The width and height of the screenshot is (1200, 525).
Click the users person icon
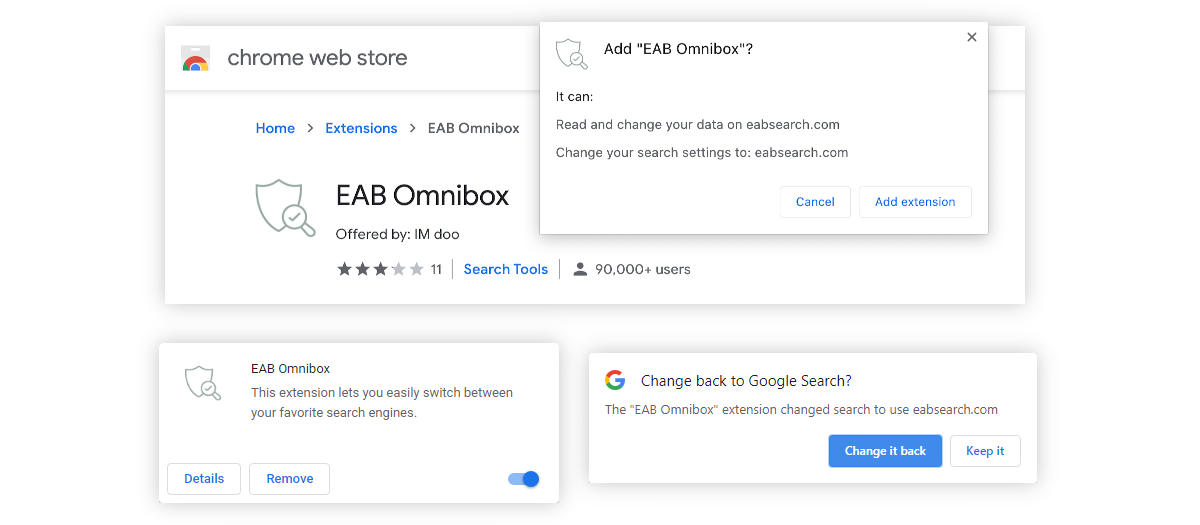(x=580, y=269)
